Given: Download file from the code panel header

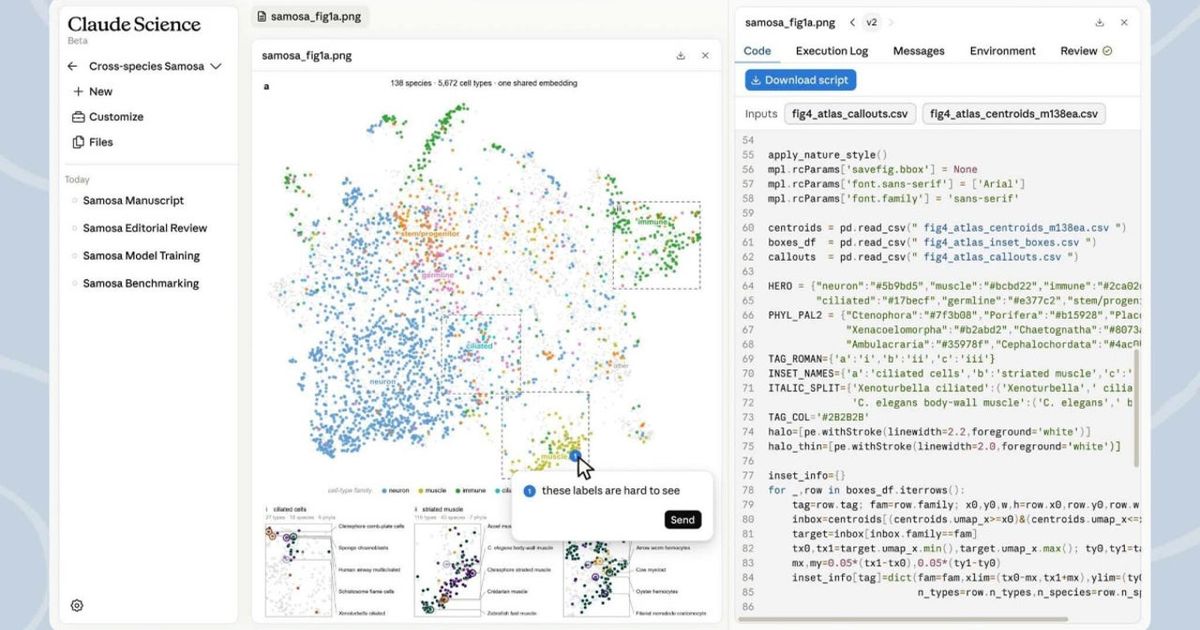Looking at the screenshot, I should point(1100,22).
